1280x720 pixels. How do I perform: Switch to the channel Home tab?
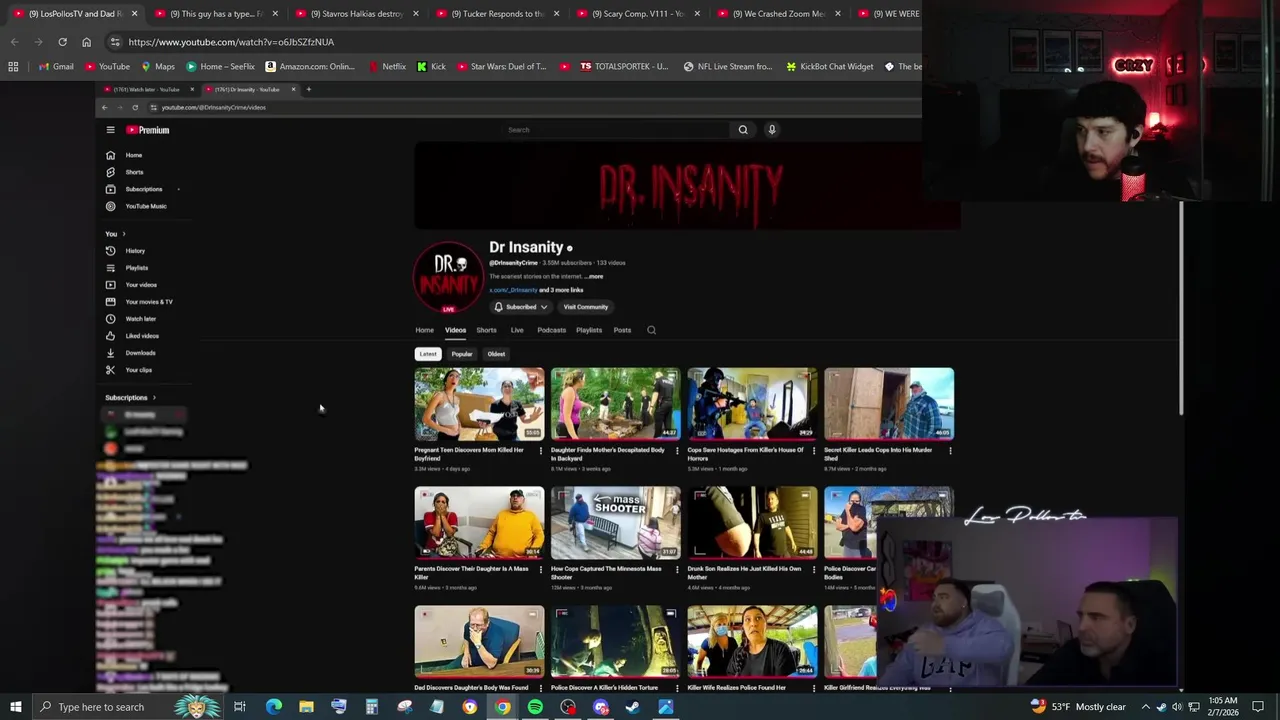[x=425, y=330]
